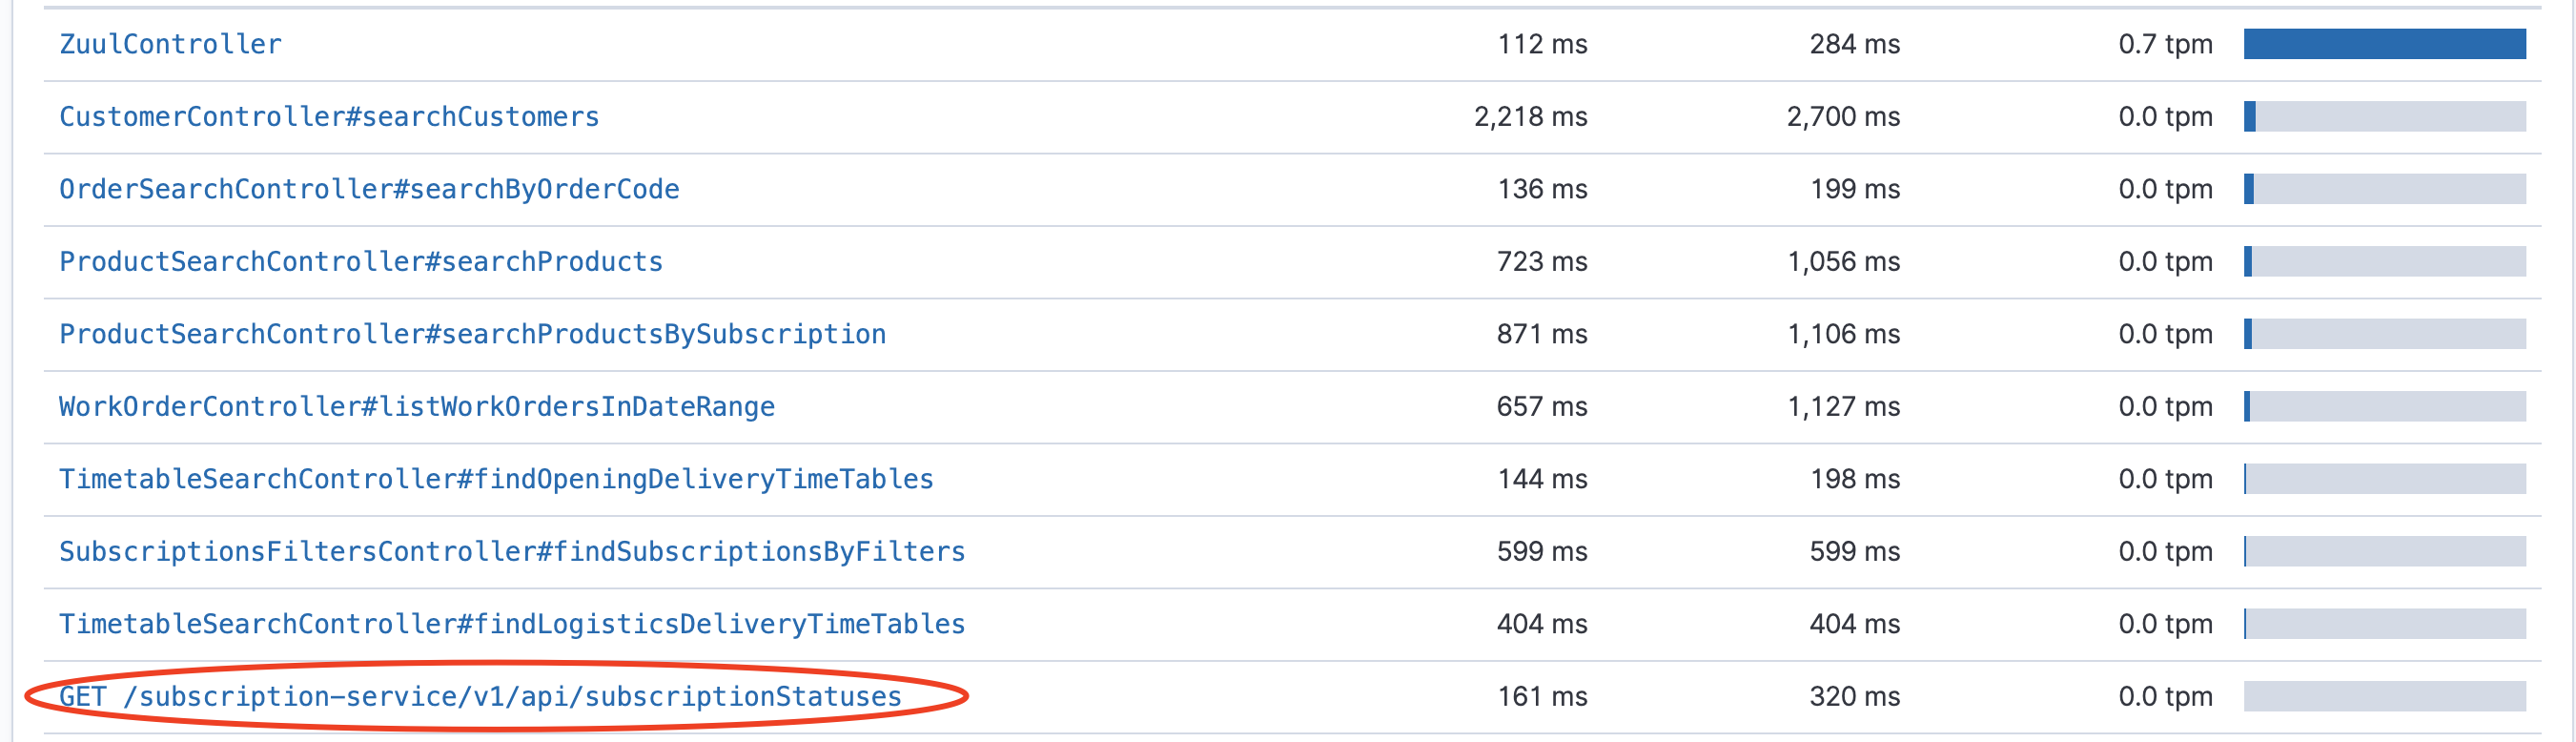Open TimetableSearchController#findLogisticsDeliveryTimeTables link
The width and height of the screenshot is (2576, 742).
[x=512, y=624]
